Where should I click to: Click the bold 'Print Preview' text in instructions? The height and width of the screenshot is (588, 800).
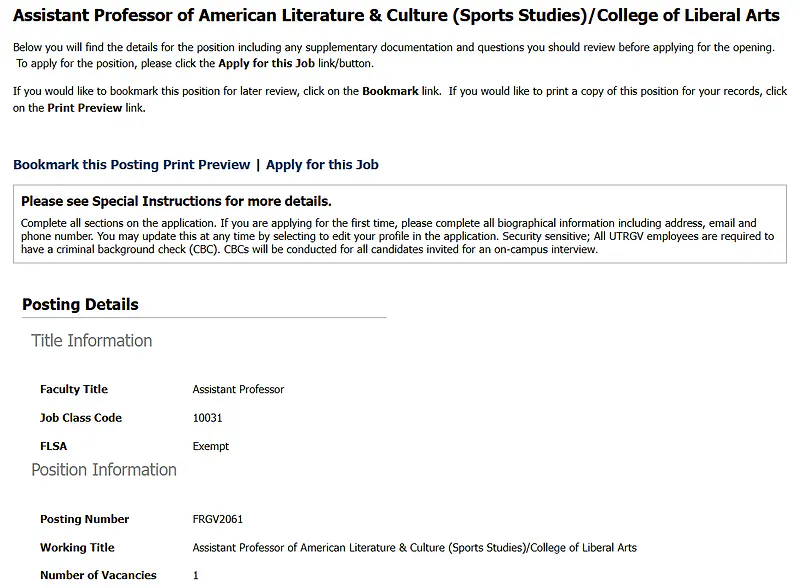tap(85, 108)
